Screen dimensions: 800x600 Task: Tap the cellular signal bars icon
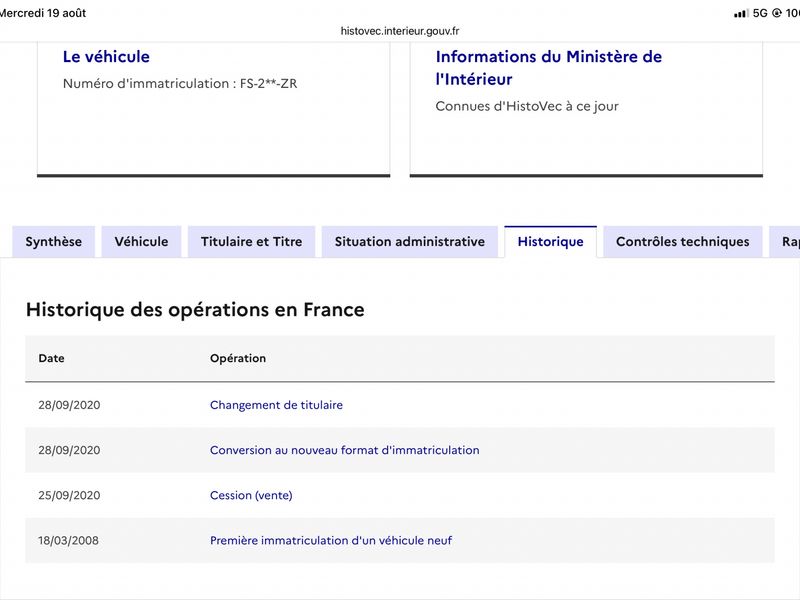point(741,13)
